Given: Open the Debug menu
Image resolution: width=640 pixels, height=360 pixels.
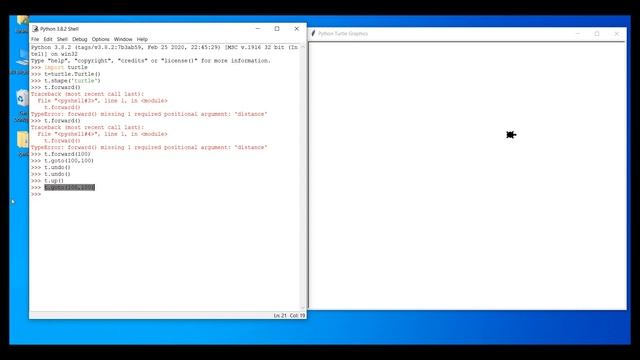Looking at the screenshot, I should pyautogui.click(x=80, y=39).
